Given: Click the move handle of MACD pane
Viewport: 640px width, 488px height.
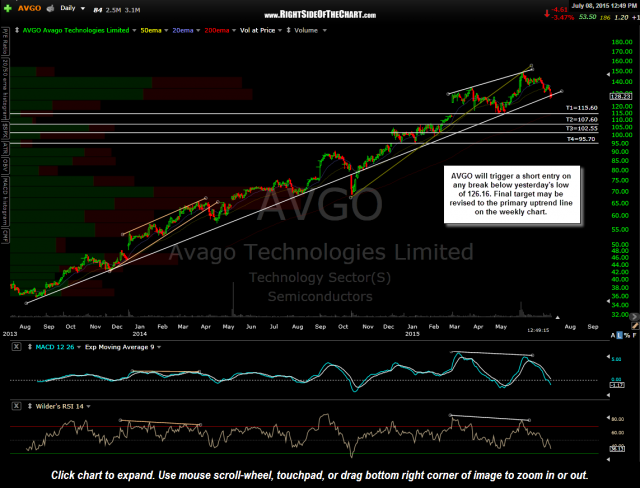Looking at the screenshot, I should point(30,347).
